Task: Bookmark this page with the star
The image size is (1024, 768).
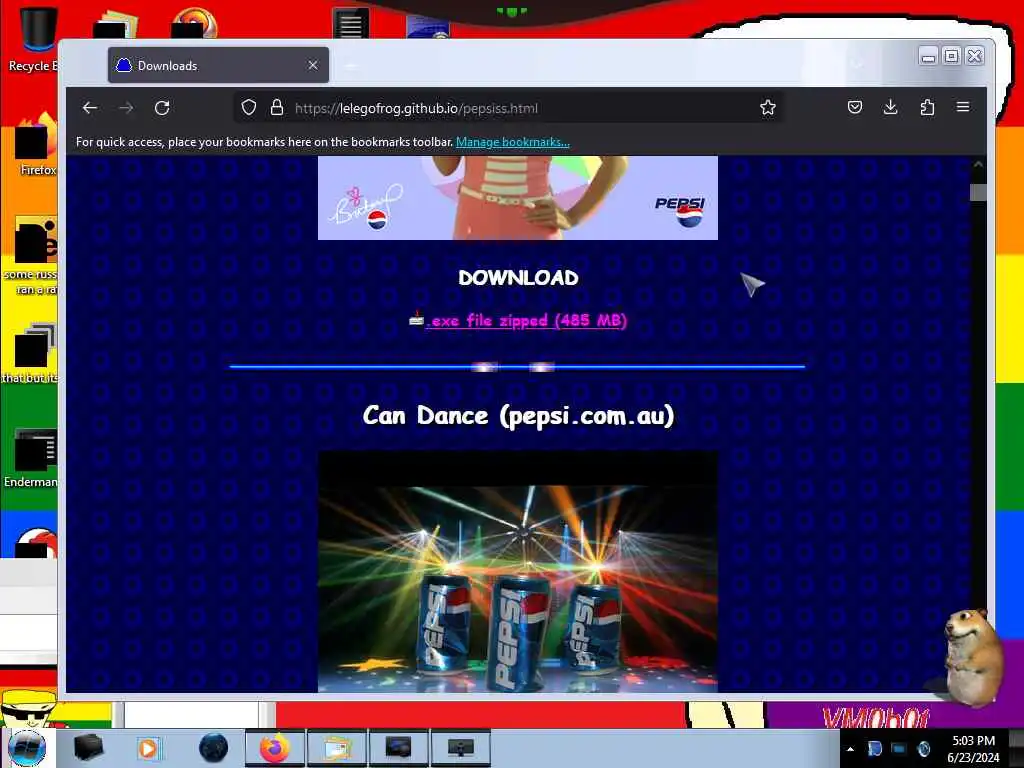Action: (x=768, y=108)
